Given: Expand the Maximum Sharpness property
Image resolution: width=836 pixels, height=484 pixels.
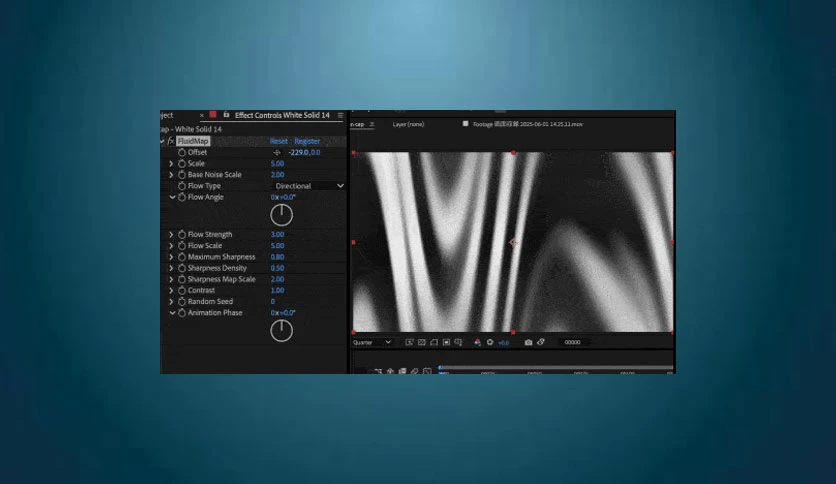Looking at the screenshot, I should (x=171, y=257).
